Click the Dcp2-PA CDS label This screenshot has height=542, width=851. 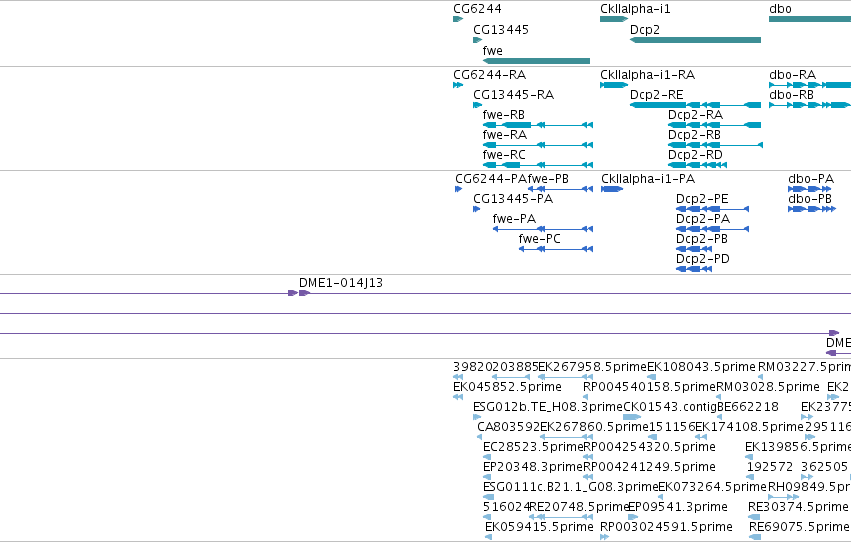pos(703,219)
